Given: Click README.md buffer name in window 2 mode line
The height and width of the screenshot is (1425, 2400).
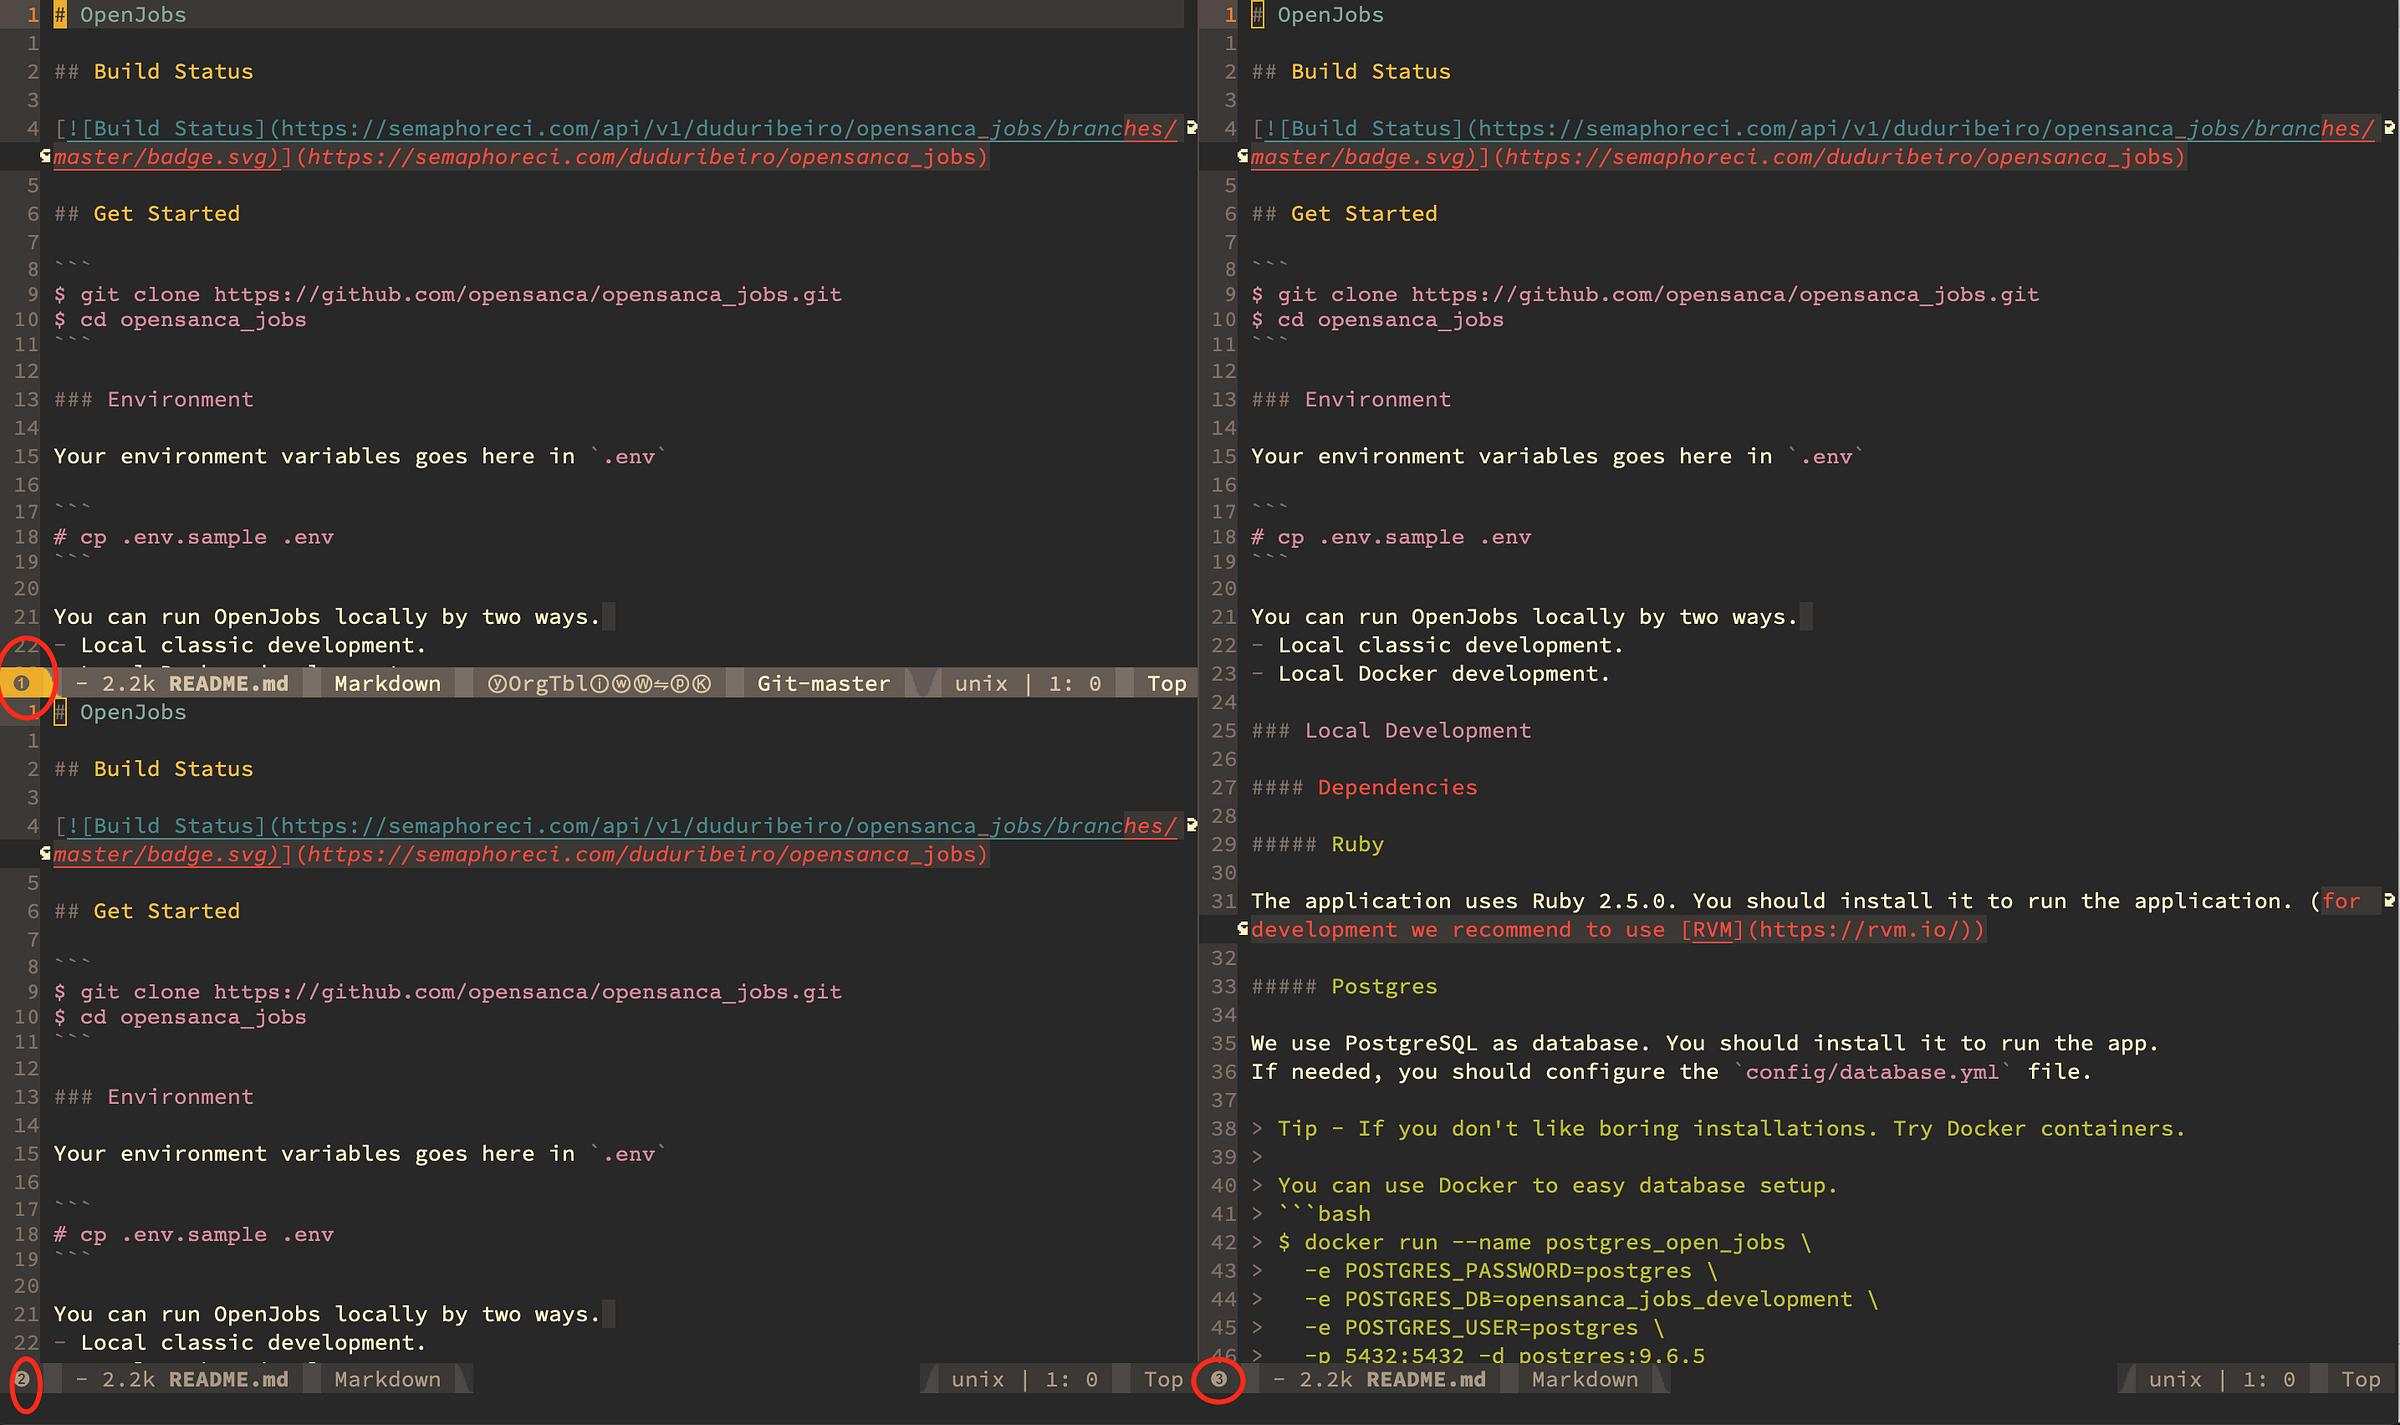Looking at the screenshot, I should tap(228, 1380).
